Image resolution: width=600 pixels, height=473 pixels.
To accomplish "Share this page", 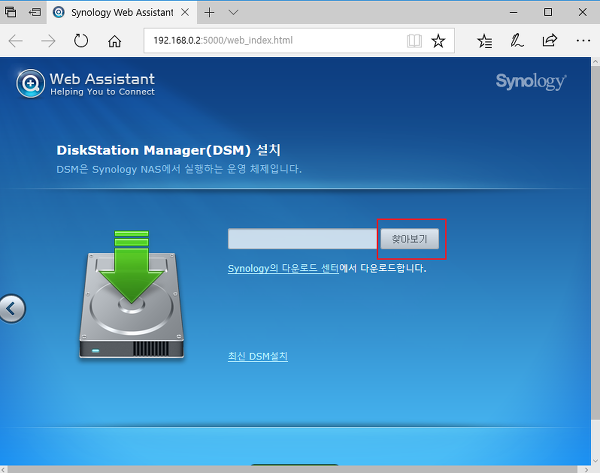I will click(x=549, y=40).
